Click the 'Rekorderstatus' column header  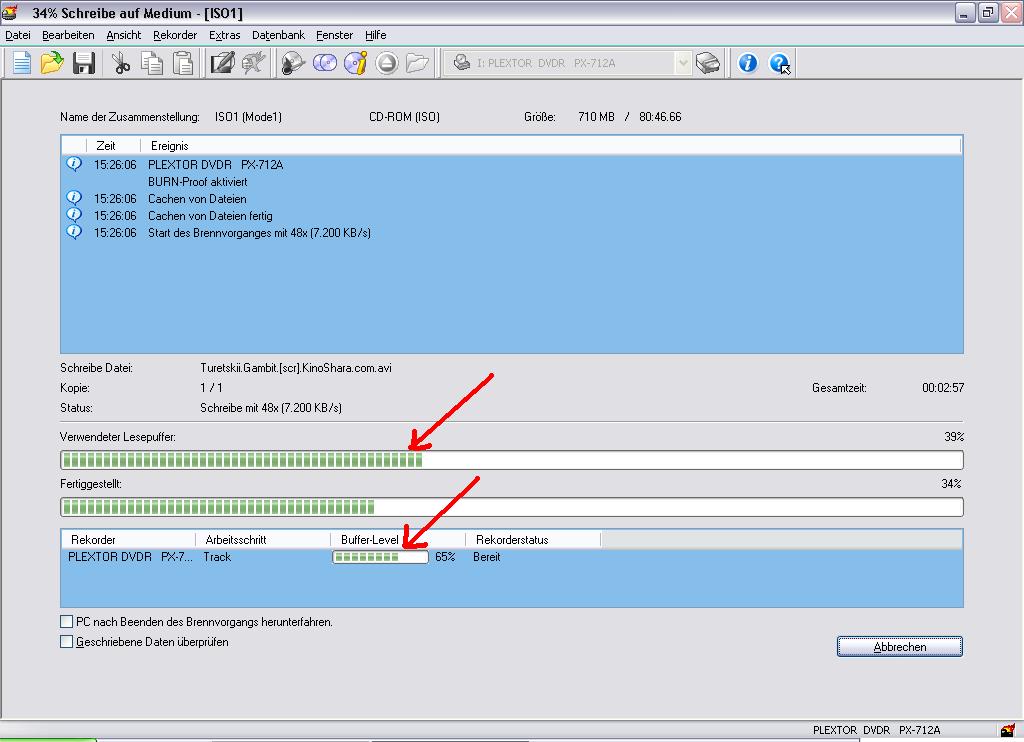(x=533, y=540)
